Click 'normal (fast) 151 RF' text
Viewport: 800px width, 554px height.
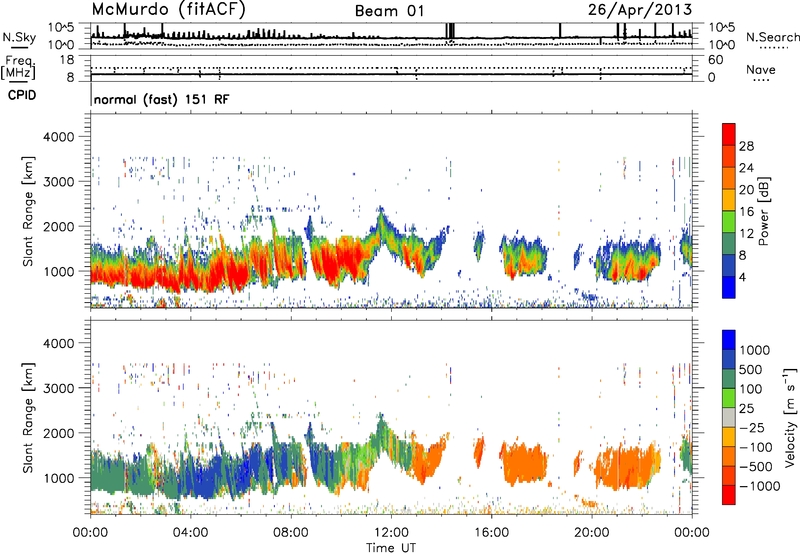pyautogui.click(x=162, y=99)
